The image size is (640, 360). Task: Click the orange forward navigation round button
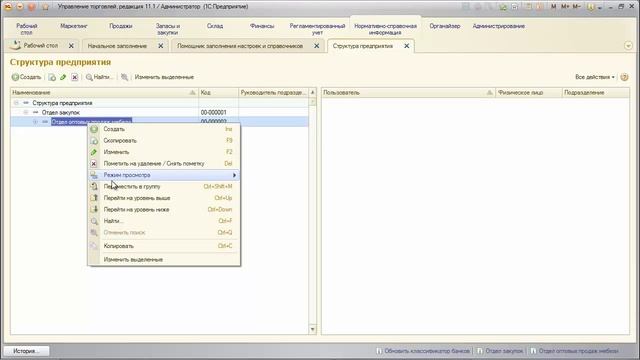pyautogui.click(x=32, y=7)
